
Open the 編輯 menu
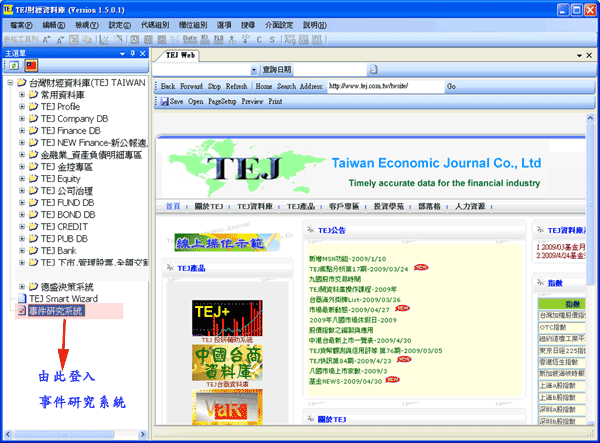(54, 25)
